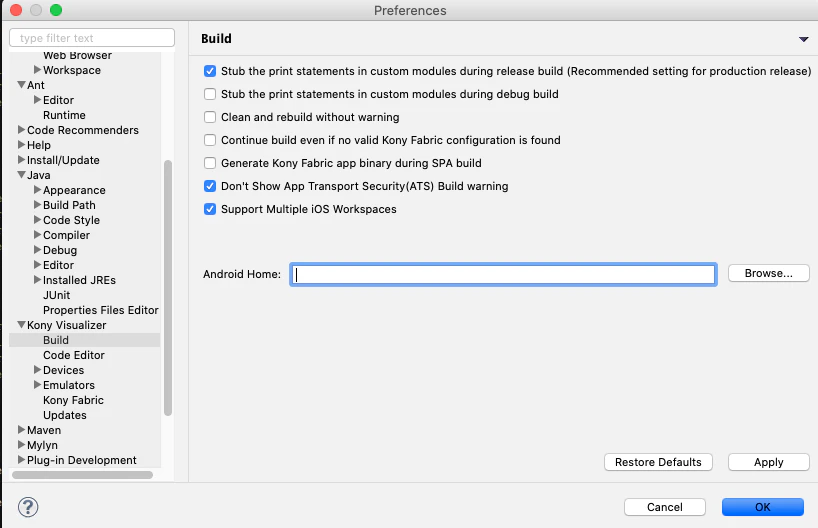Viewport: 818px width, 528px height.
Task: Click the type filter text search box
Action: (92, 38)
